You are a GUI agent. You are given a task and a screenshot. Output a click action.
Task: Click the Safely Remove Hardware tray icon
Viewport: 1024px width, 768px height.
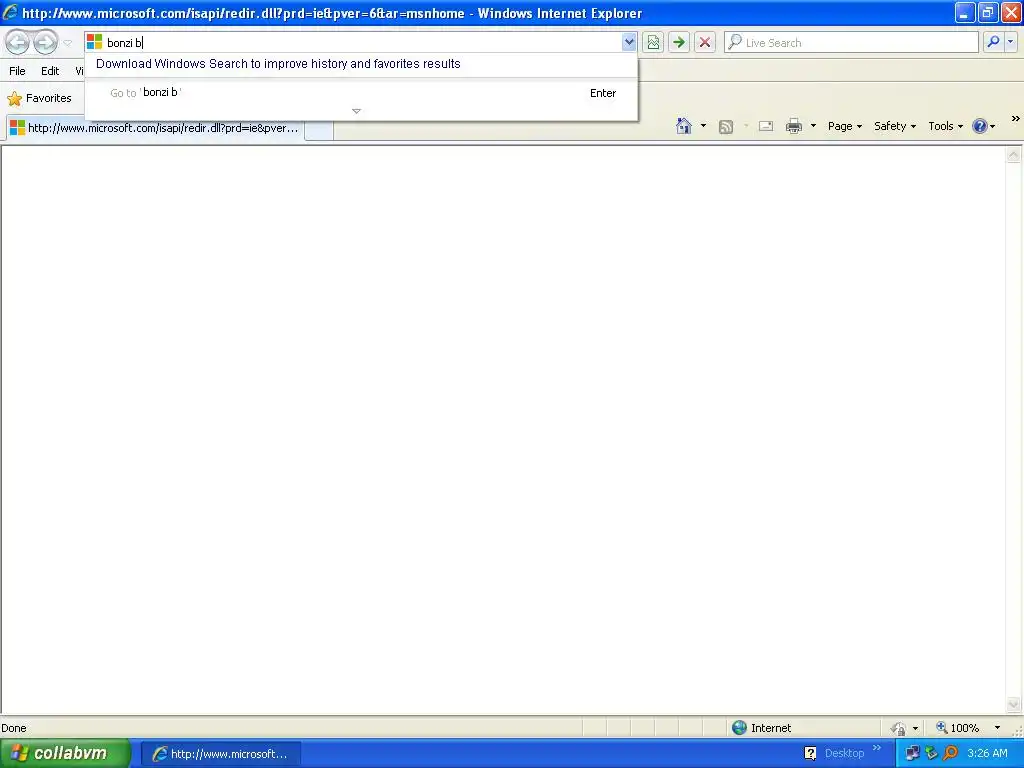click(x=931, y=753)
